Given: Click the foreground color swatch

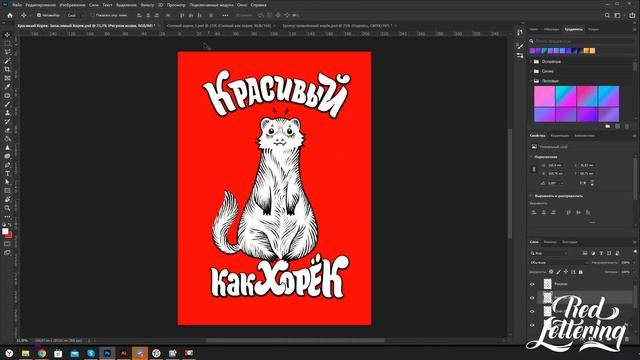Looking at the screenshot, I should coord(5,231).
